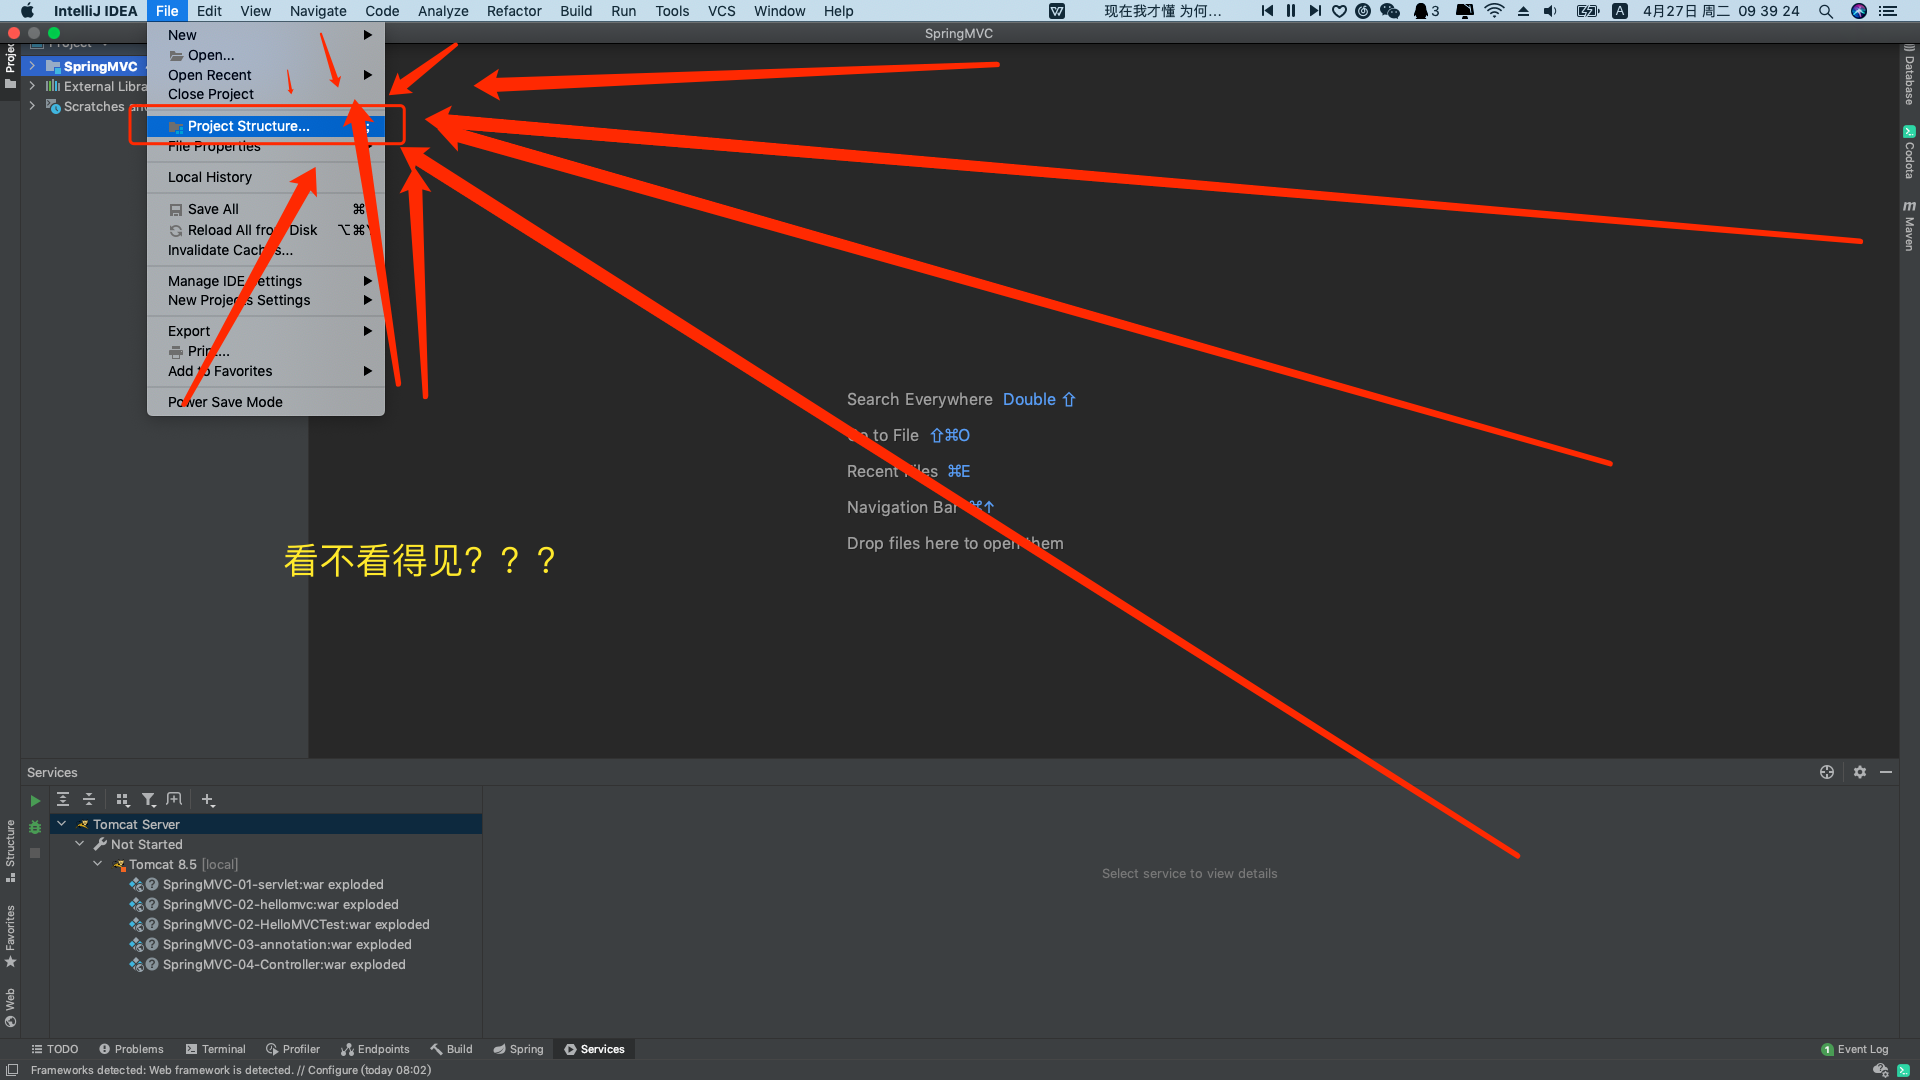Click the green Run service icon
This screenshot has width=1920, height=1080.
[35, 801]
